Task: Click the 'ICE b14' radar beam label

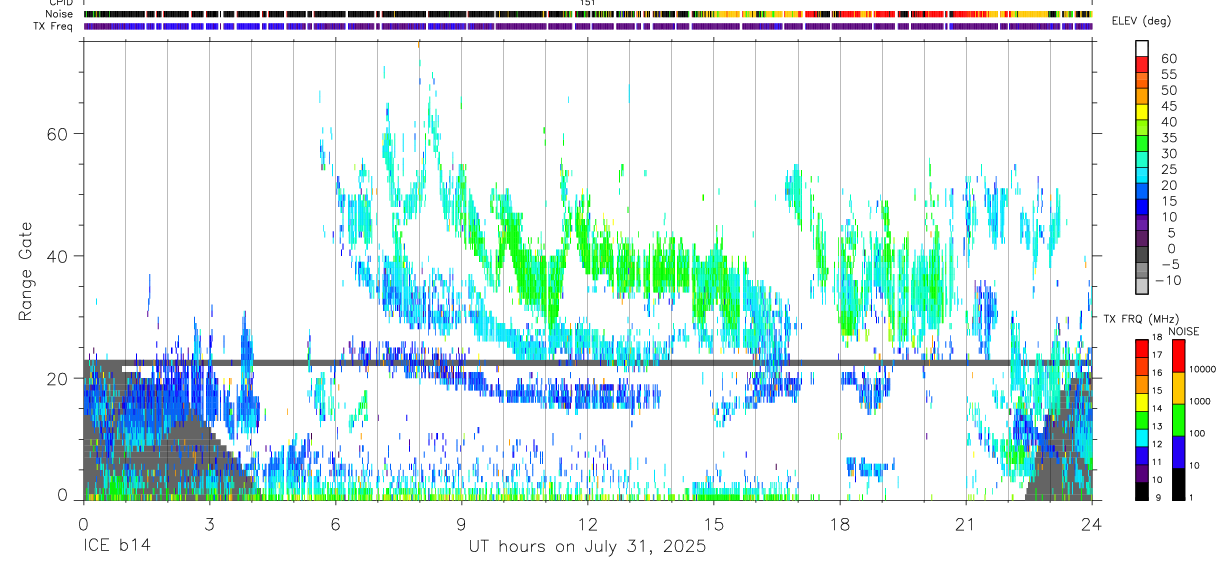Action: point(118,547)
